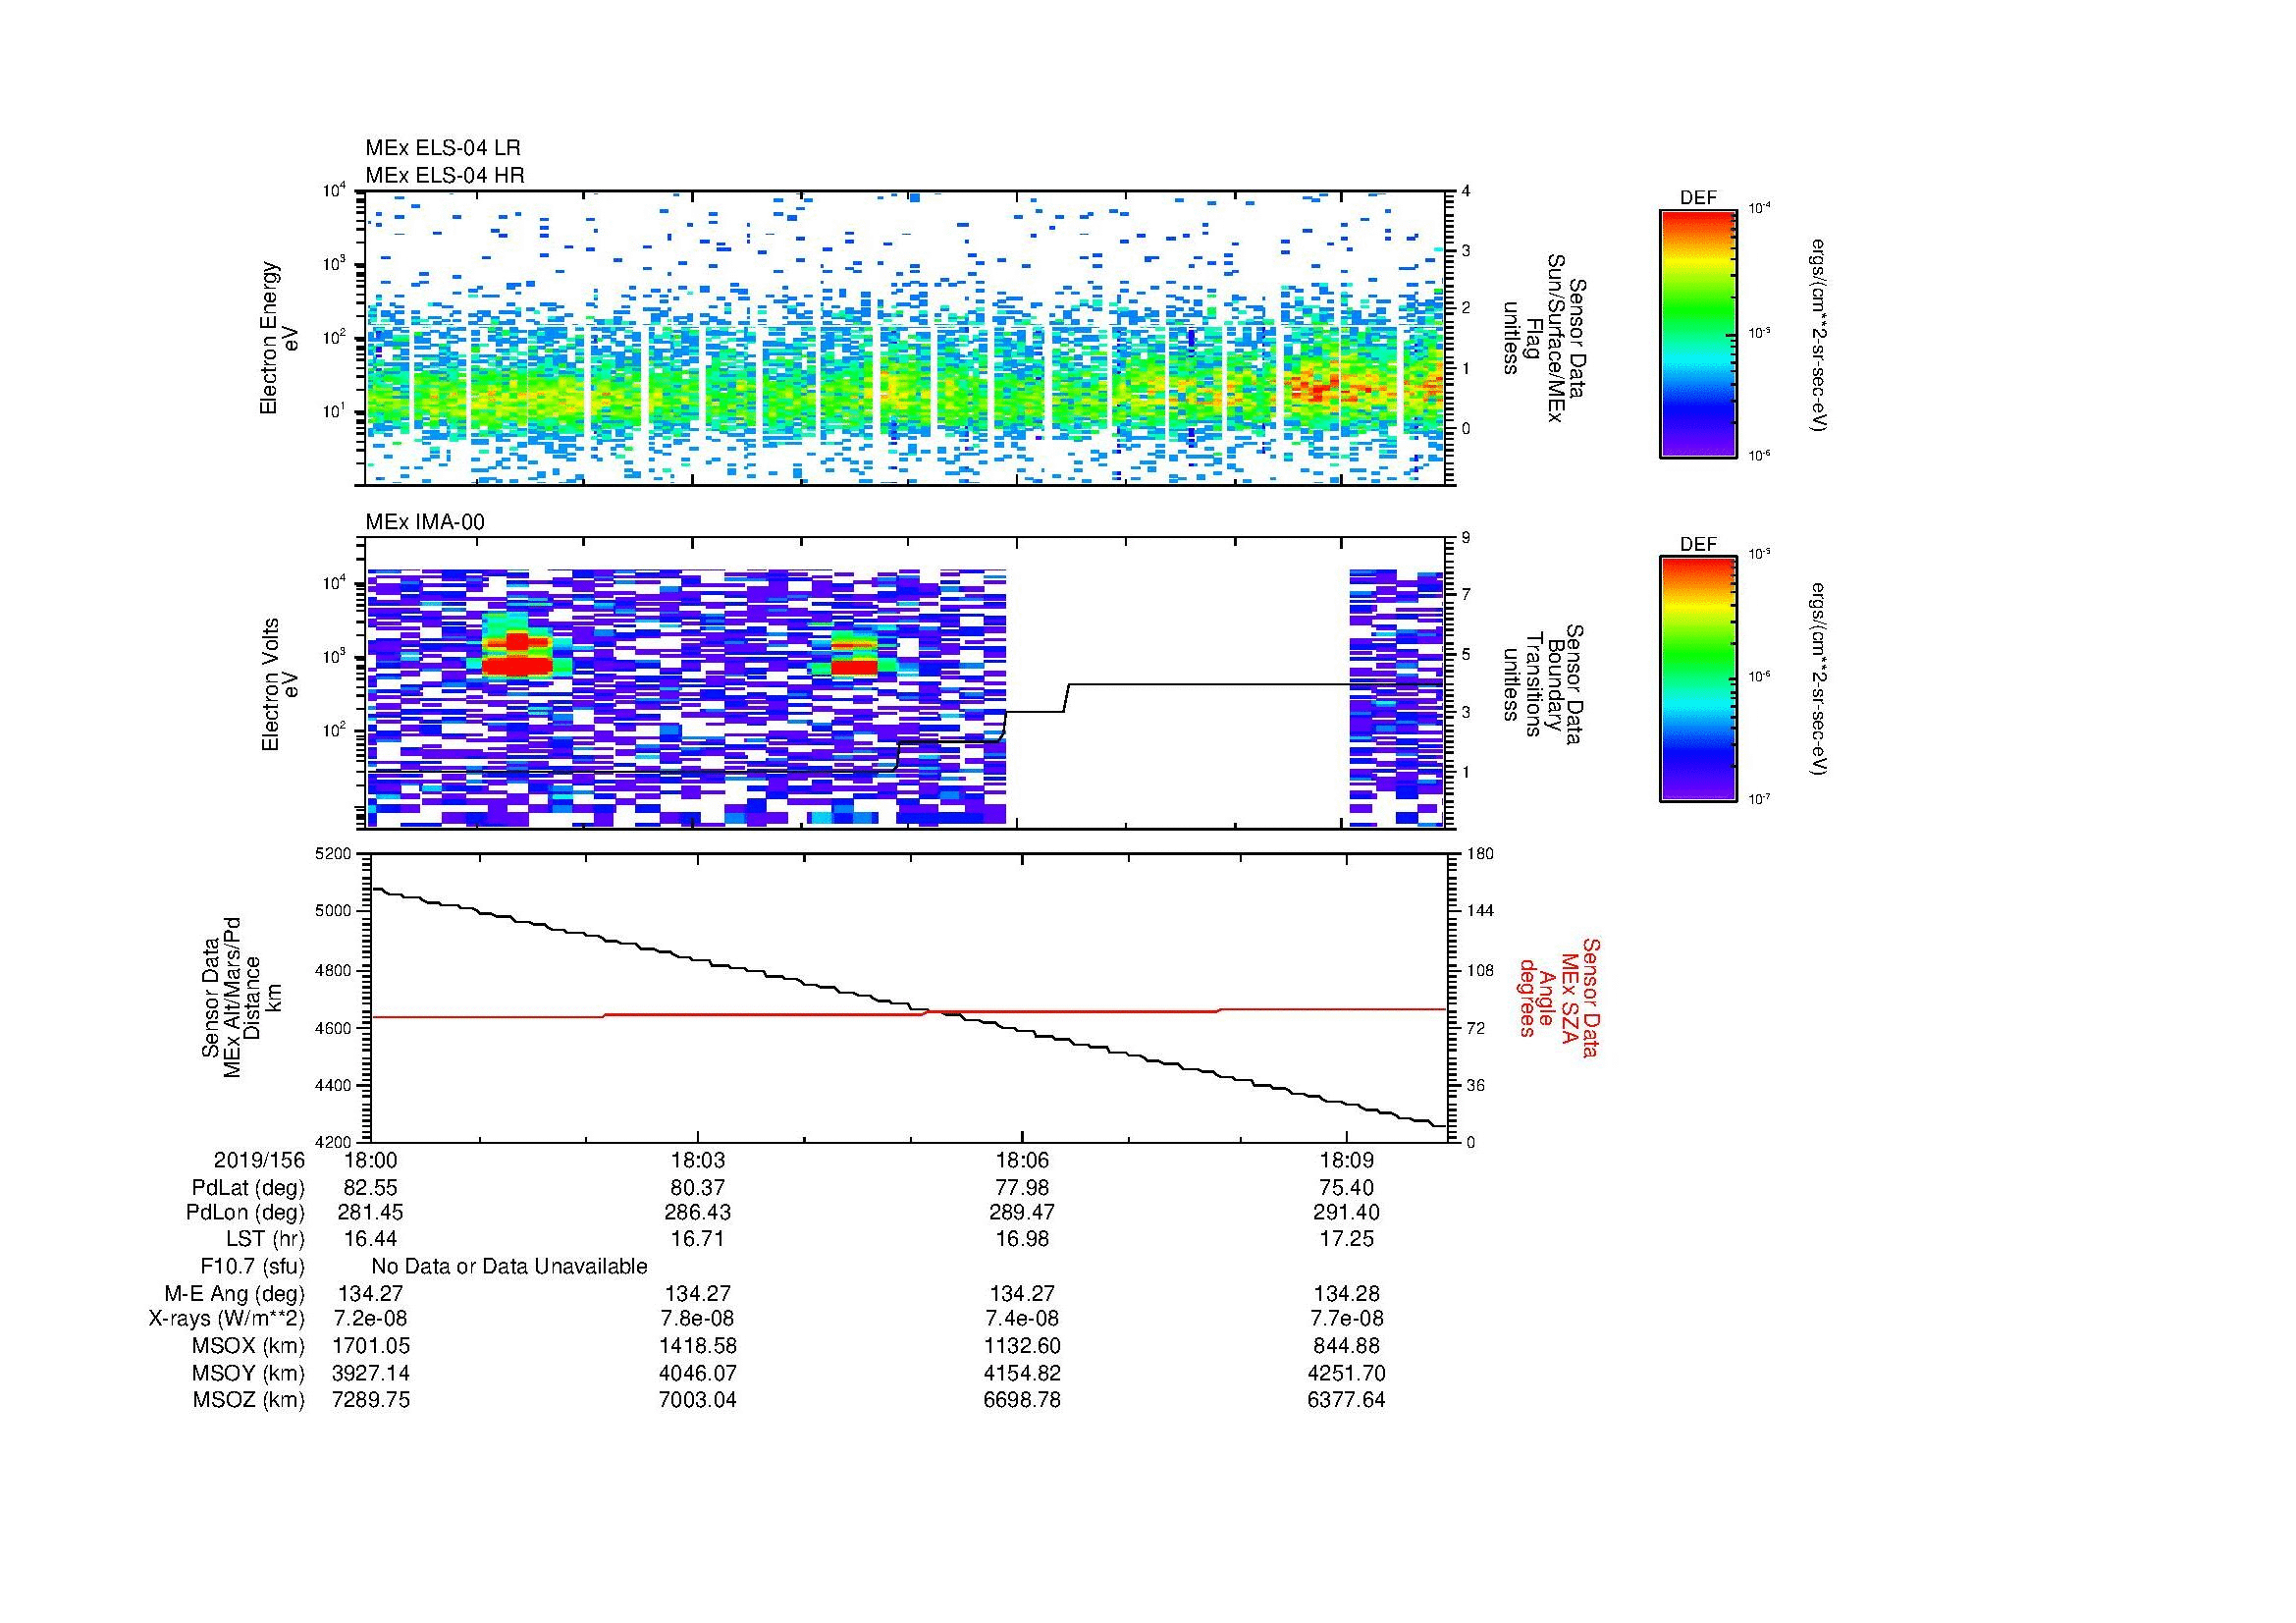Image resolution: width=2296 pixels, height=1623 pixels.
Task: Click the MSOY value 4154.82
Action: coord(1022,1373)
